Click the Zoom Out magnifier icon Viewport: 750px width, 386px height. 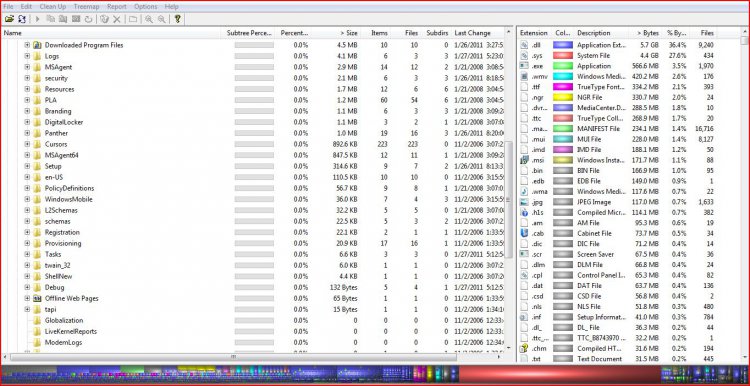click(162, 19)
